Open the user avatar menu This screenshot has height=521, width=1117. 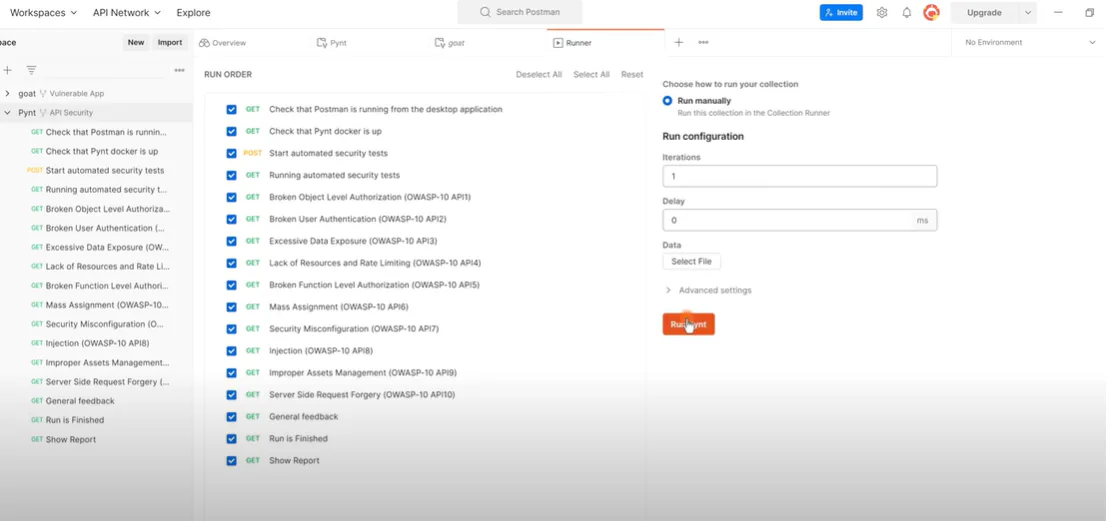coord(931,12)
